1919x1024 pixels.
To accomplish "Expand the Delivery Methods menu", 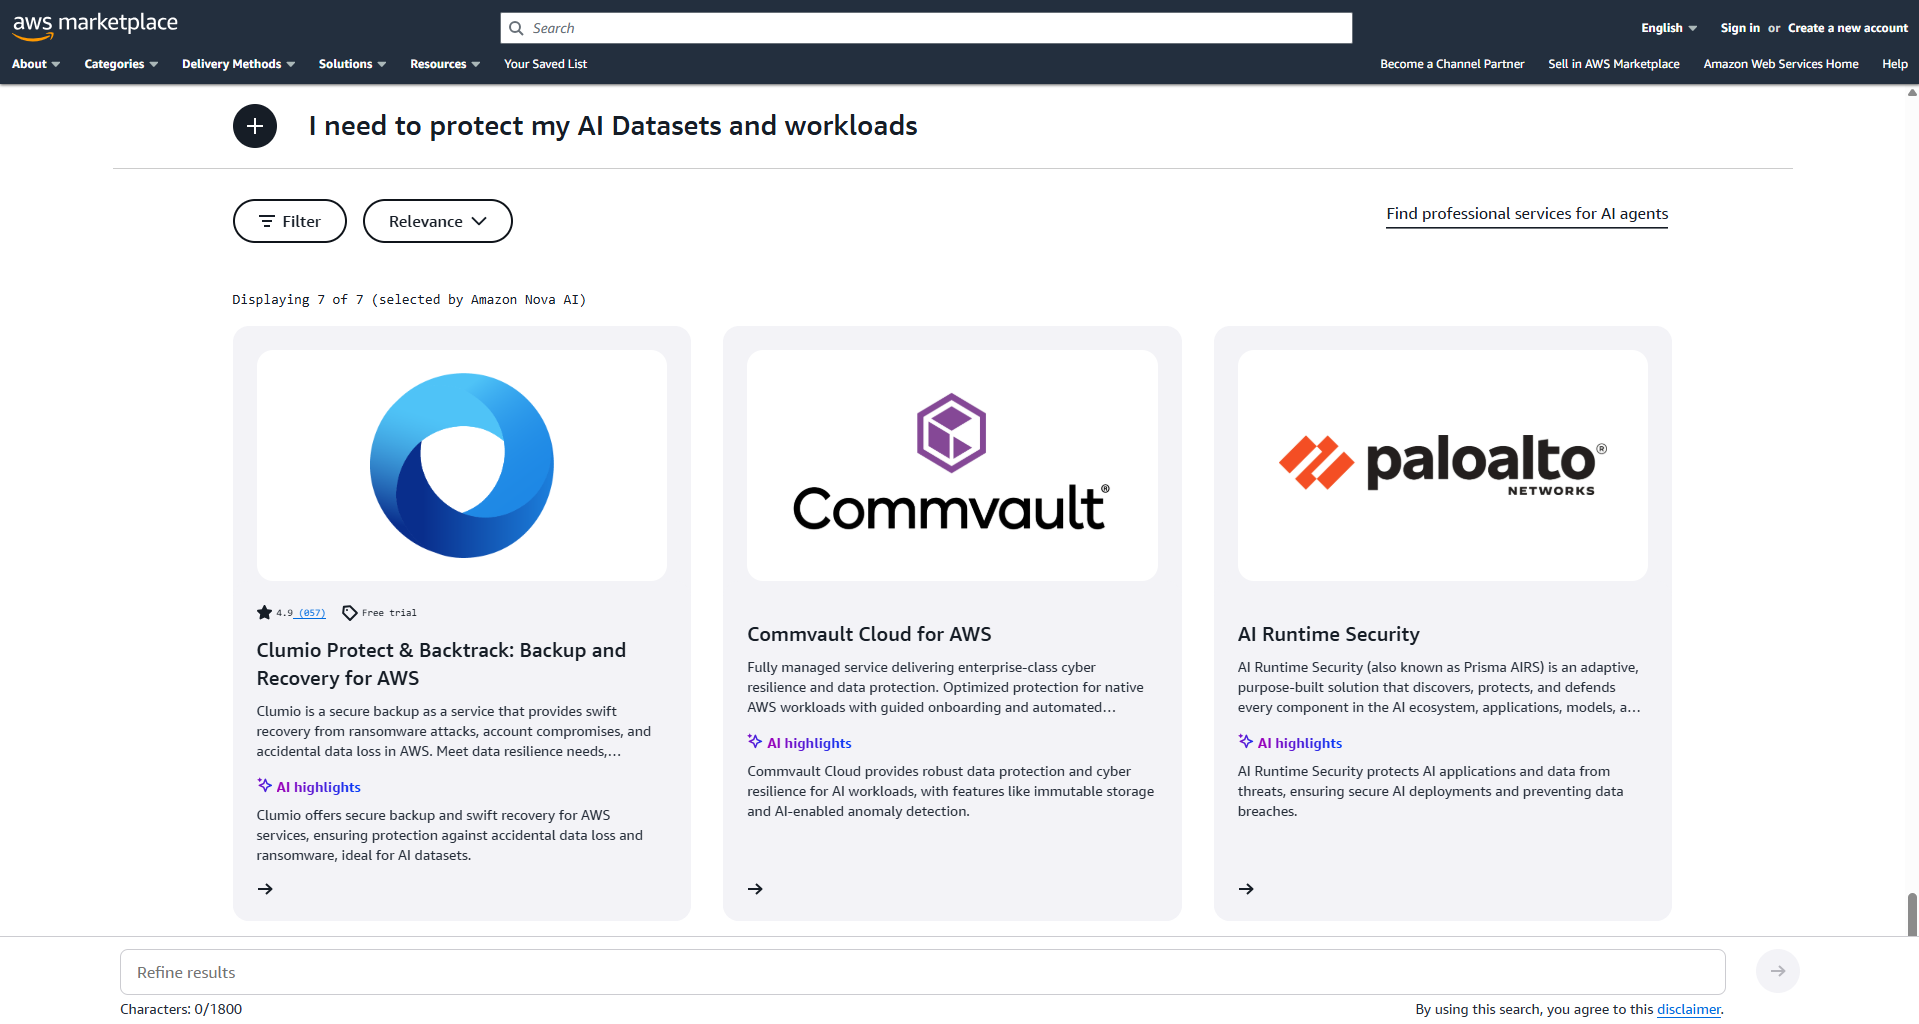I will coord(238,64).
